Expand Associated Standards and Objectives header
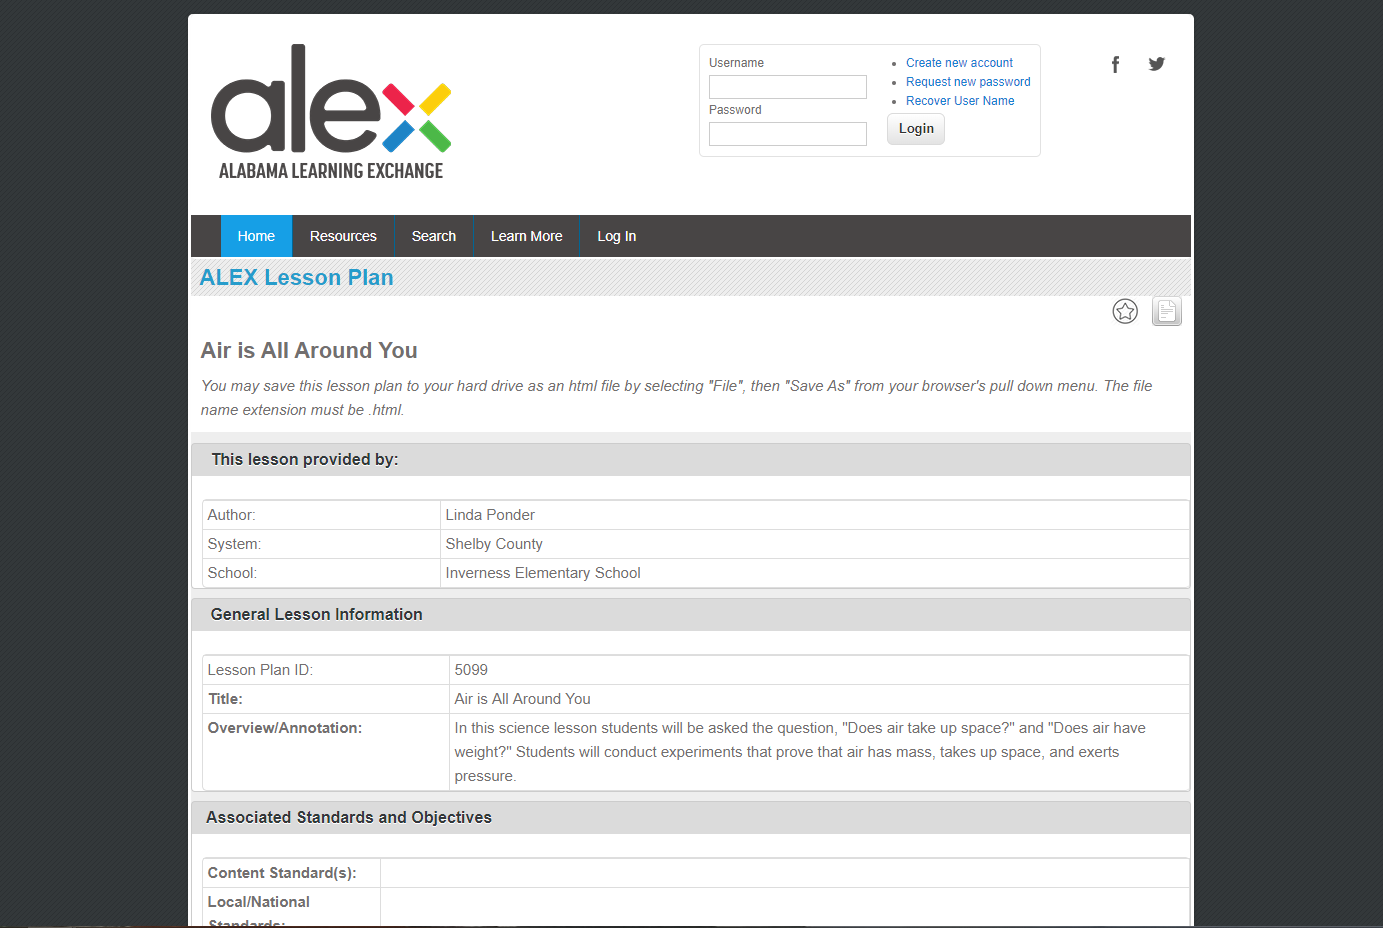The image size is (1383, 928). (x=348, y=818)
